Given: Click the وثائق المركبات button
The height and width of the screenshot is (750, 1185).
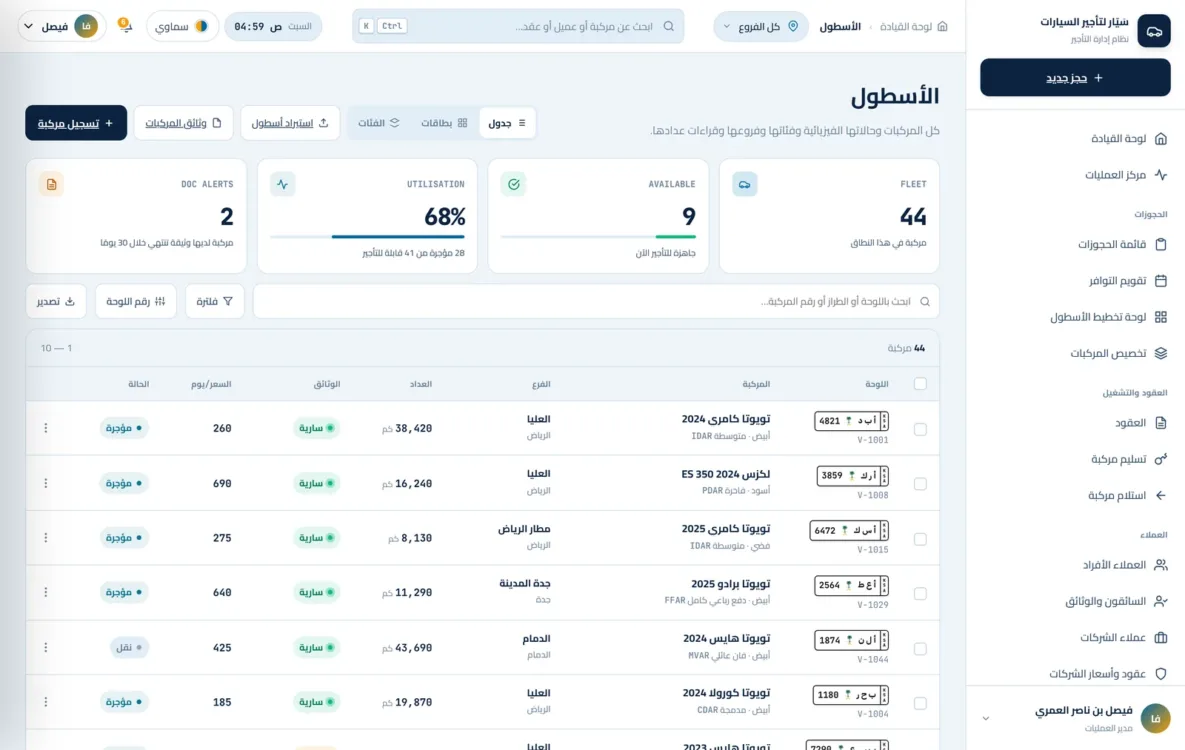Looking at the screenshot, I should 184,123.
